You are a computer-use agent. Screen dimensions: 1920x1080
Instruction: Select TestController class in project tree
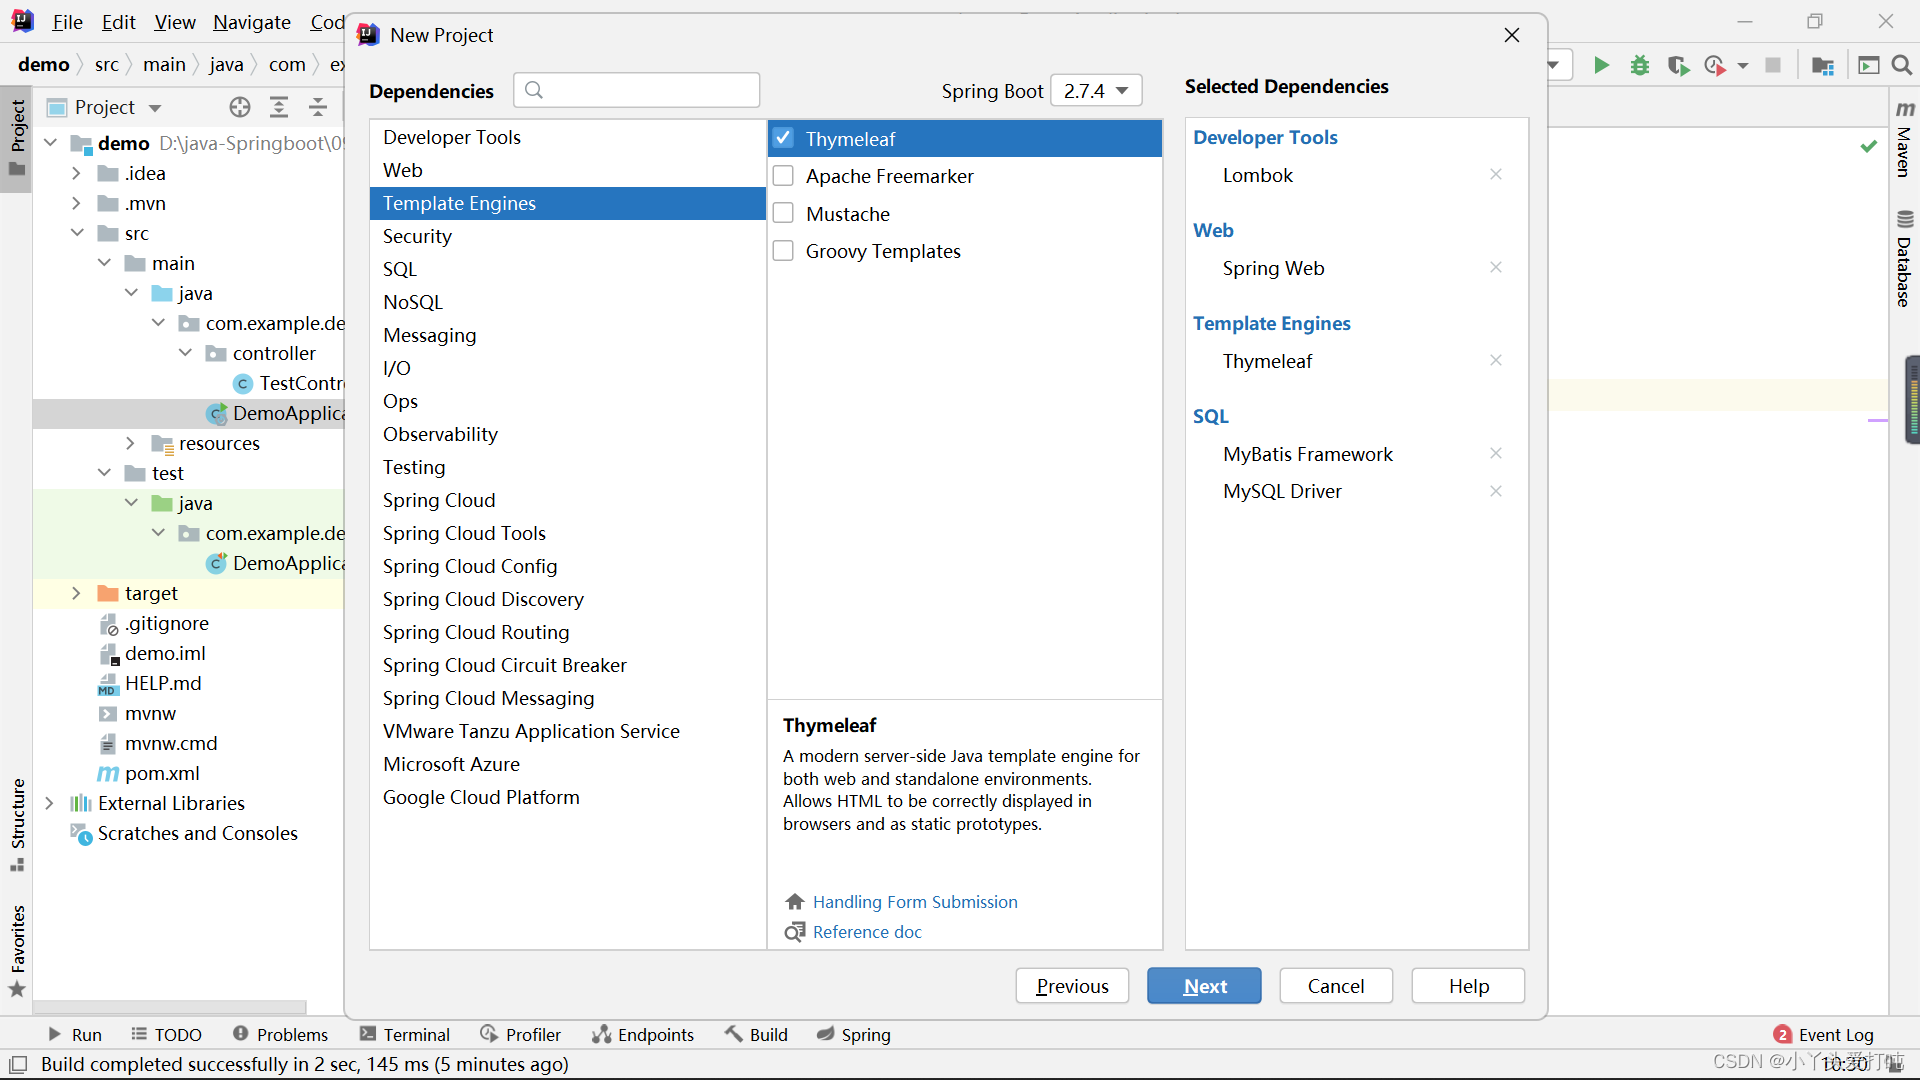point(290,383)
